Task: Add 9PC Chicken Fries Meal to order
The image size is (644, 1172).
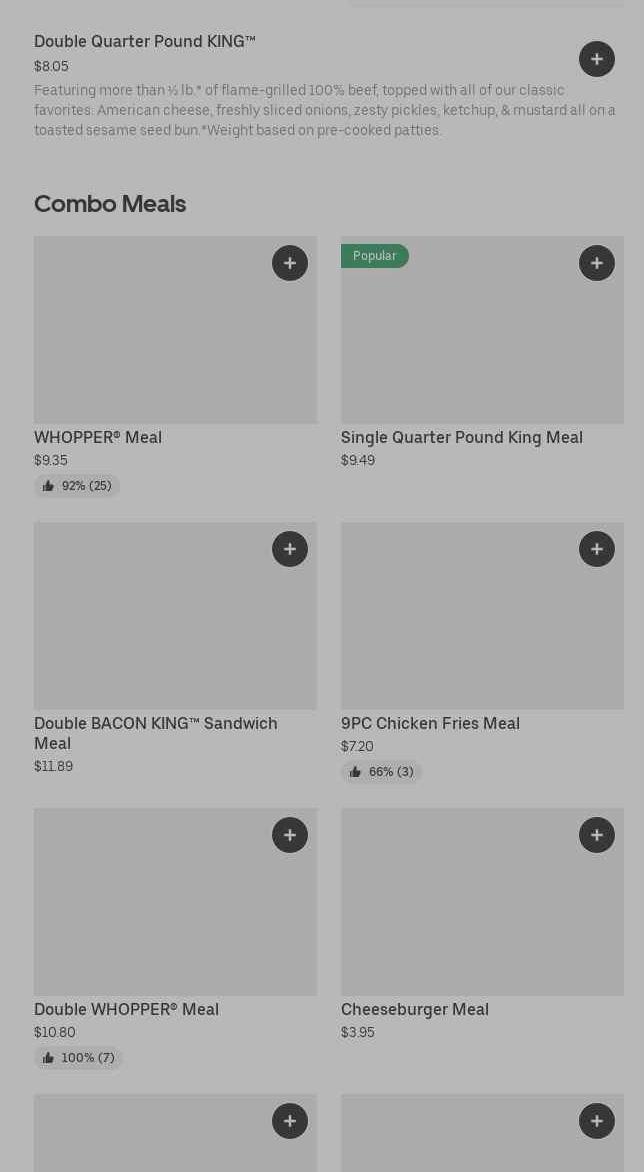Action: coord(597,549)
